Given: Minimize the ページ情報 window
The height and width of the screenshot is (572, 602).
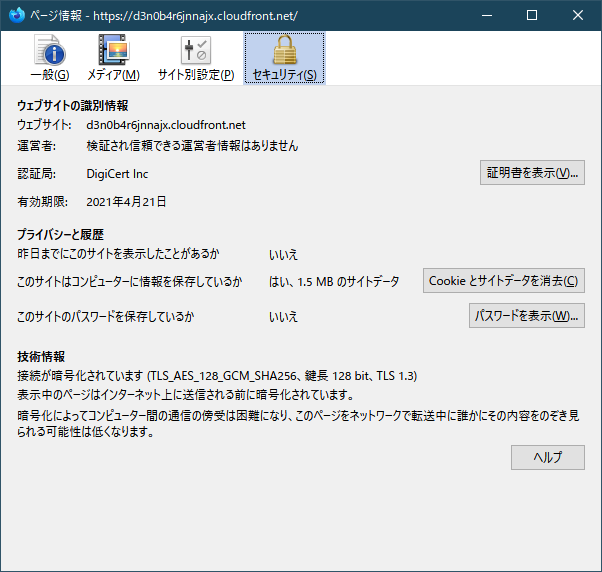Looking at the screenshot, I should (486, 15).
